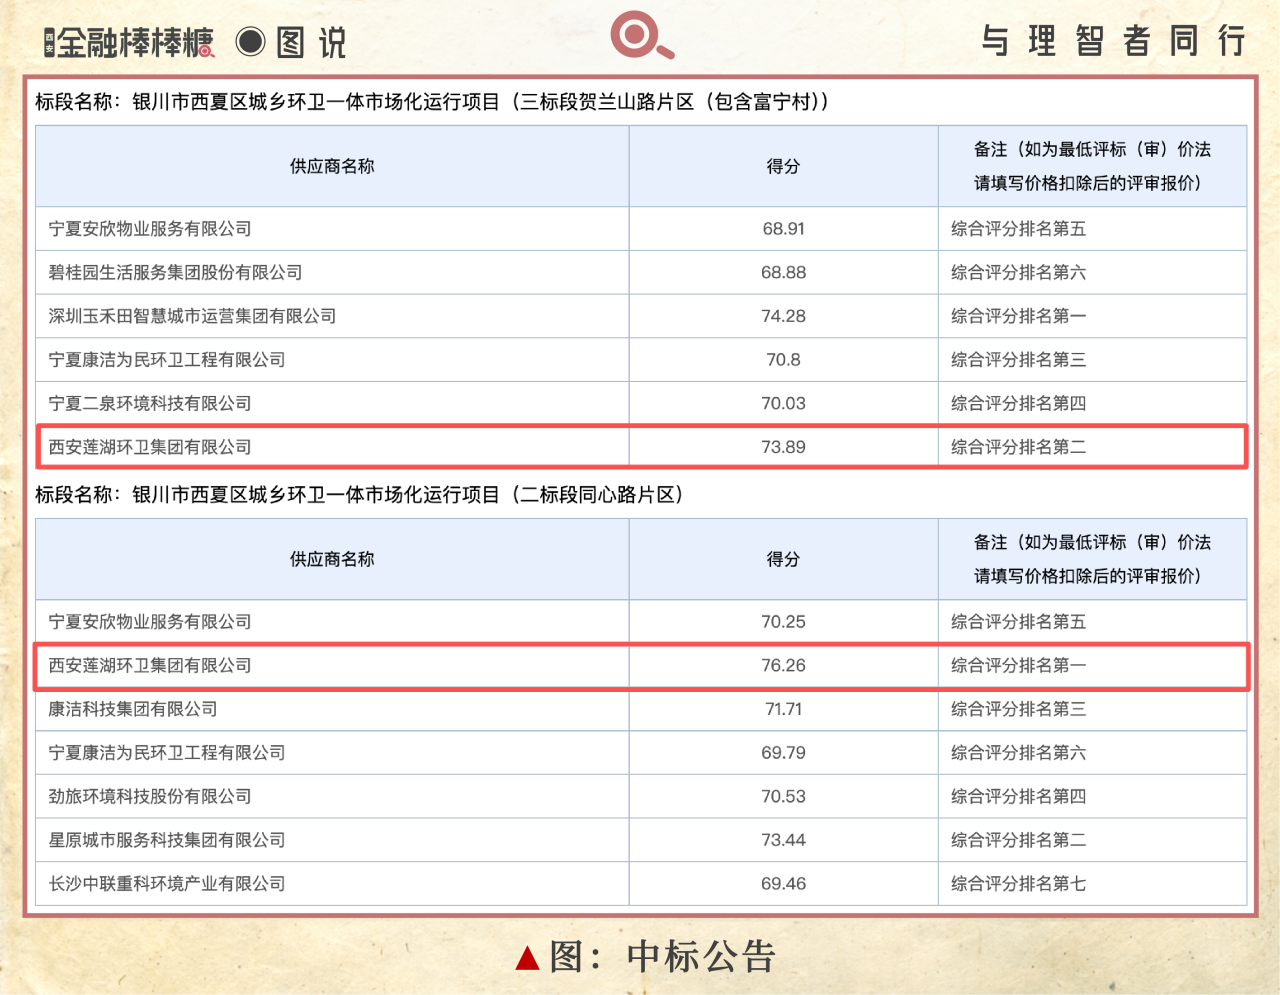Screen dimensions: 1280x995
Task: Click 得分 header in the 三标段 table
Action: point(783,166)
